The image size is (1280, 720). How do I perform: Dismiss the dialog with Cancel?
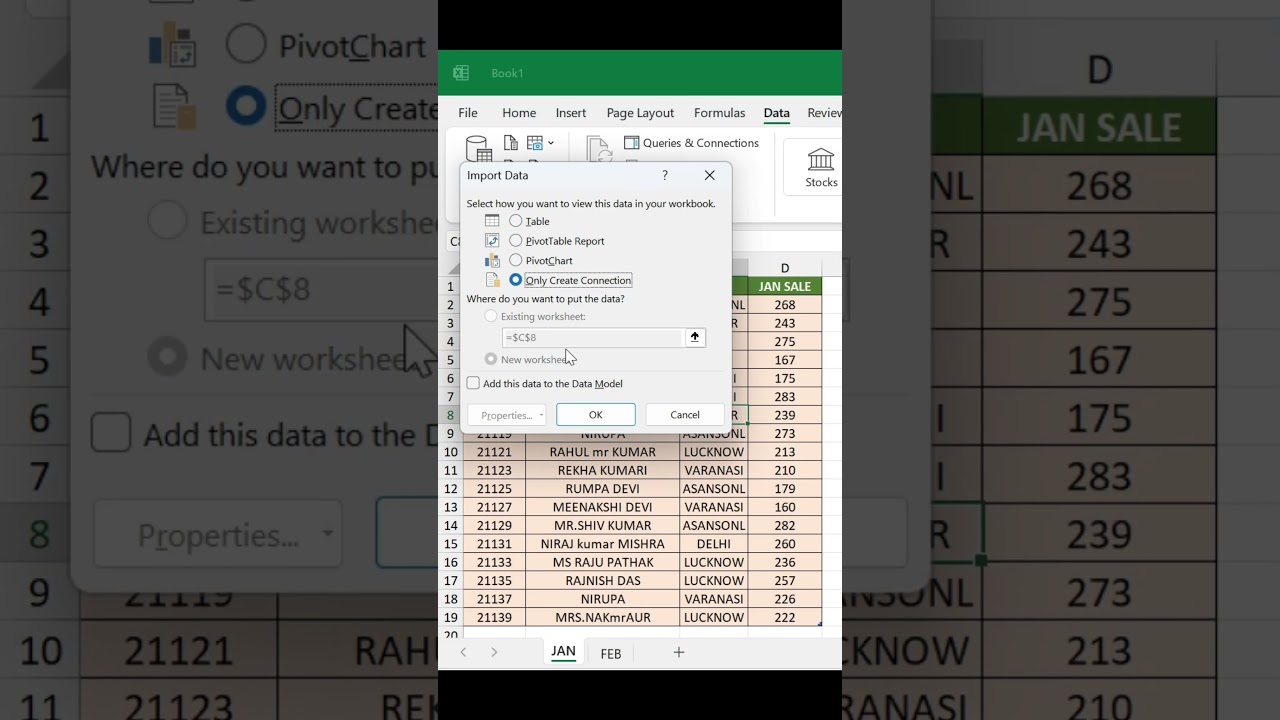(684, 414)
